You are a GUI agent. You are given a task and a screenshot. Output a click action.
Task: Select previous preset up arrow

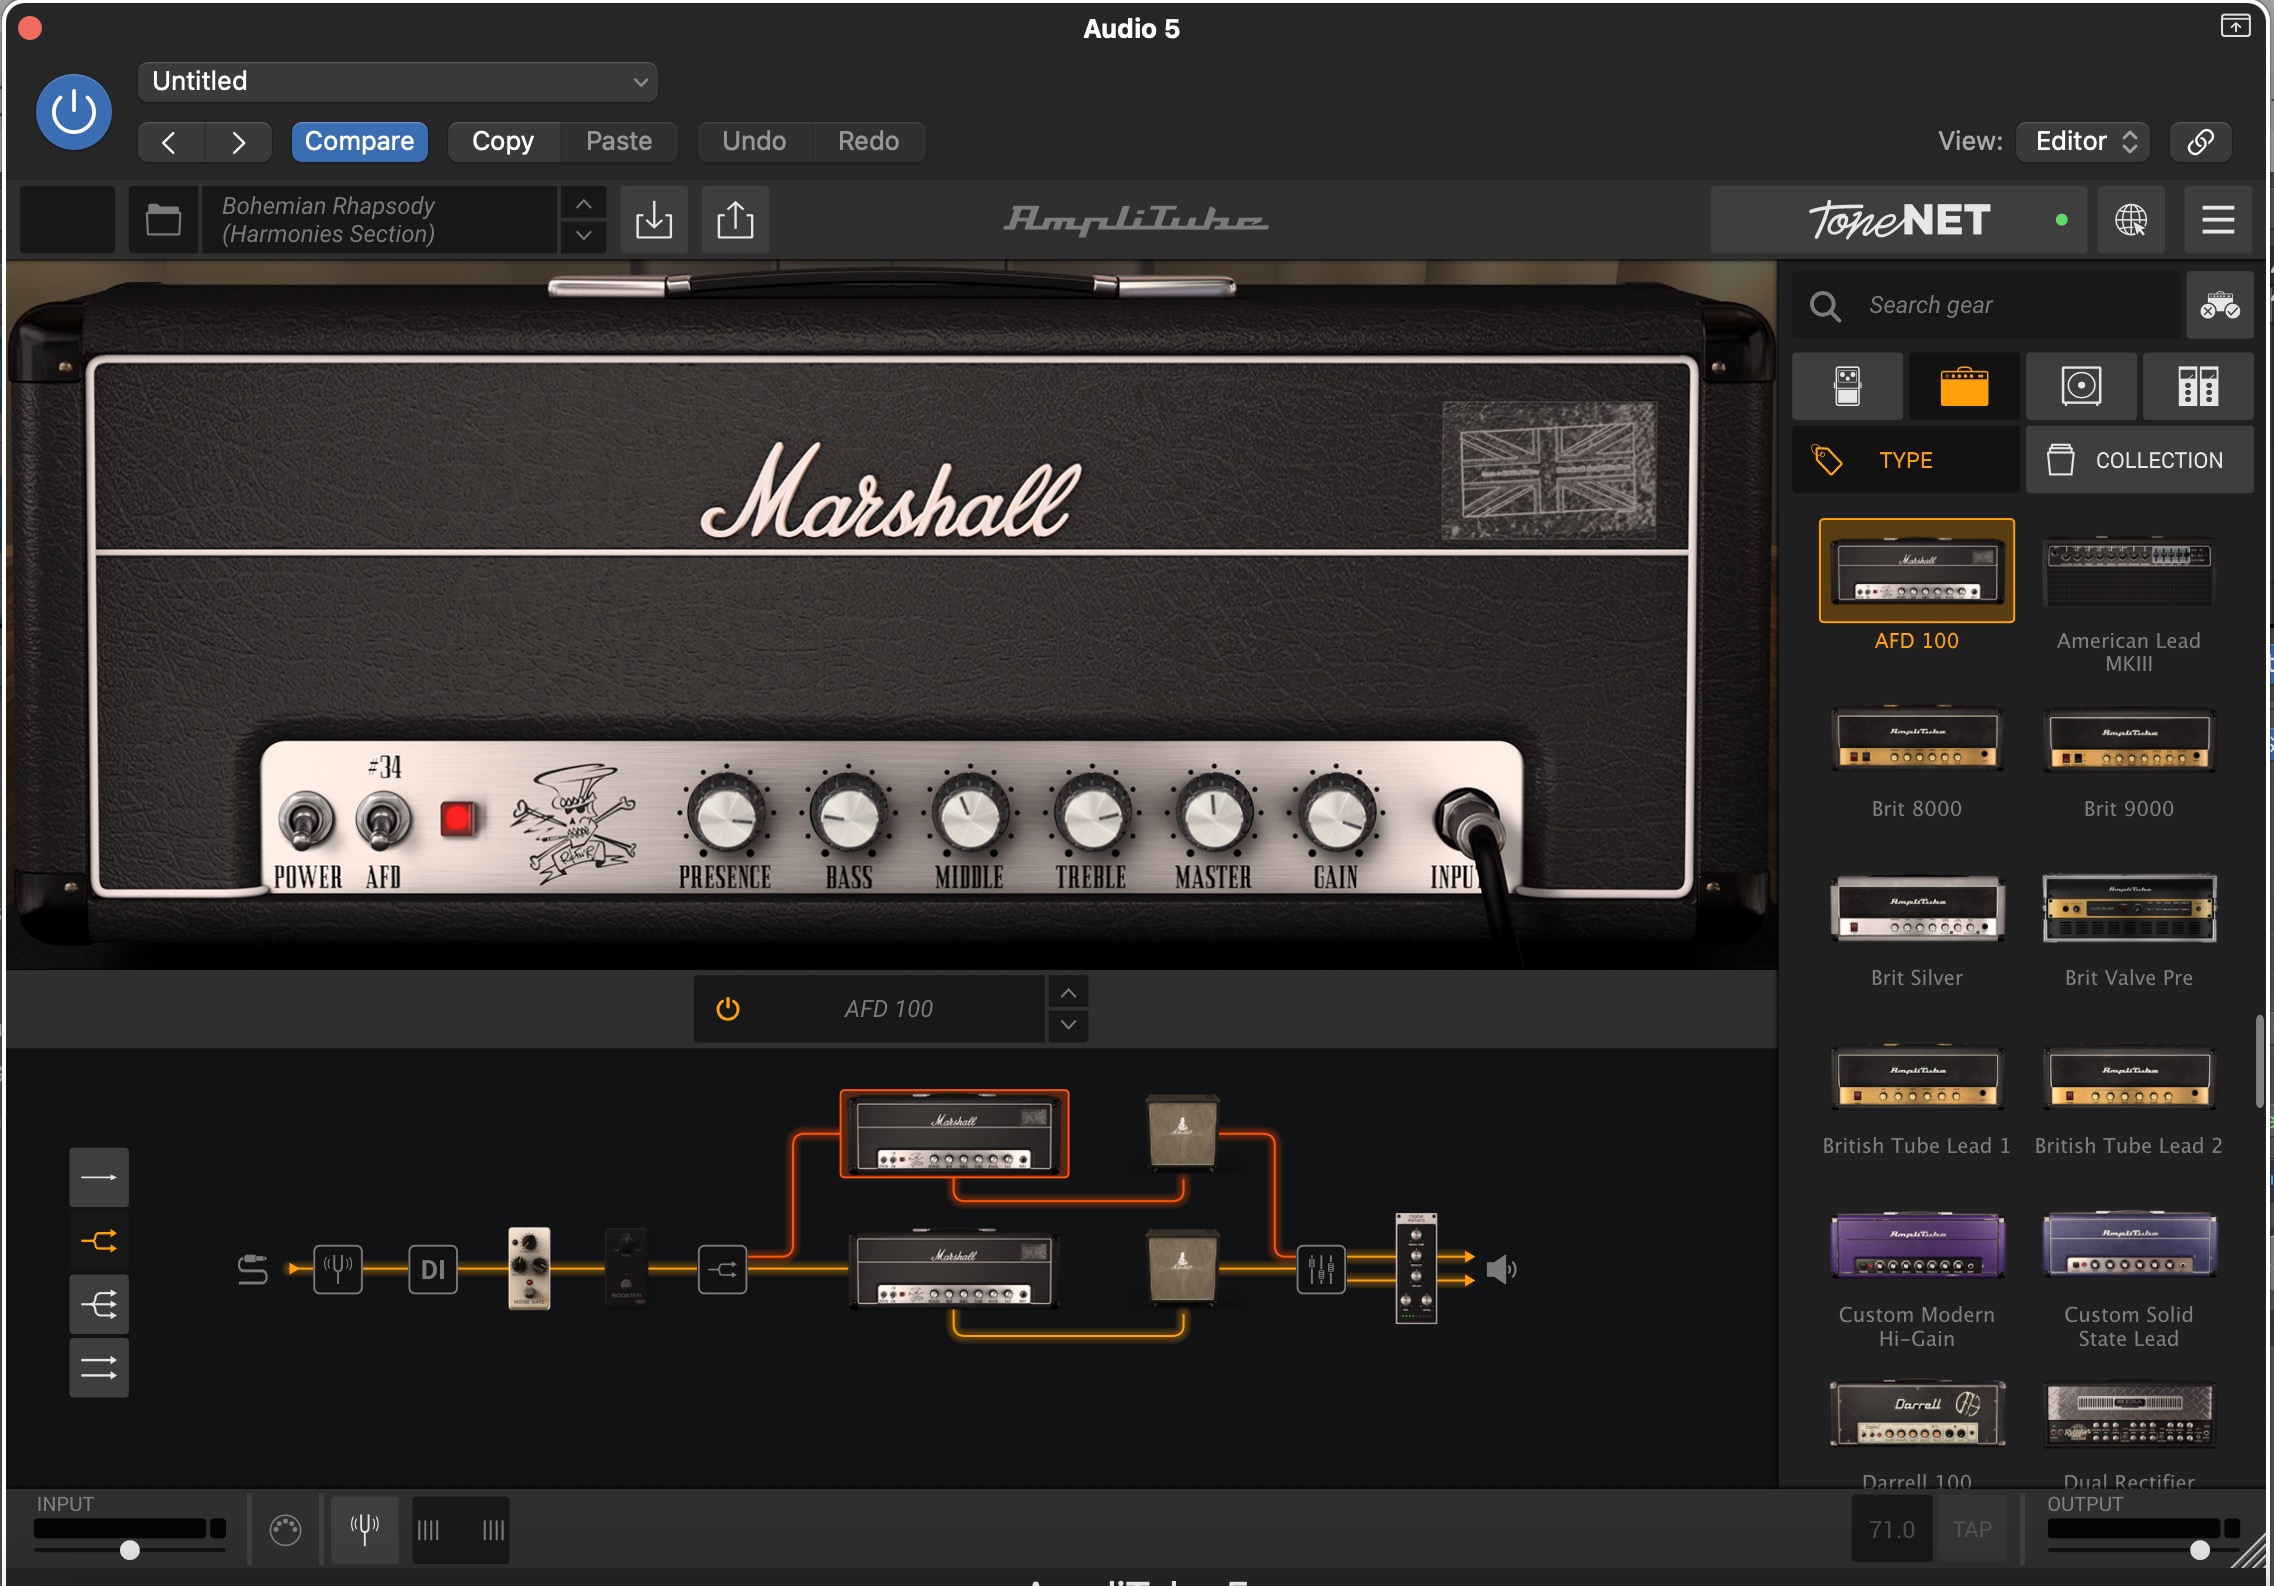click(x=584, y=203)
